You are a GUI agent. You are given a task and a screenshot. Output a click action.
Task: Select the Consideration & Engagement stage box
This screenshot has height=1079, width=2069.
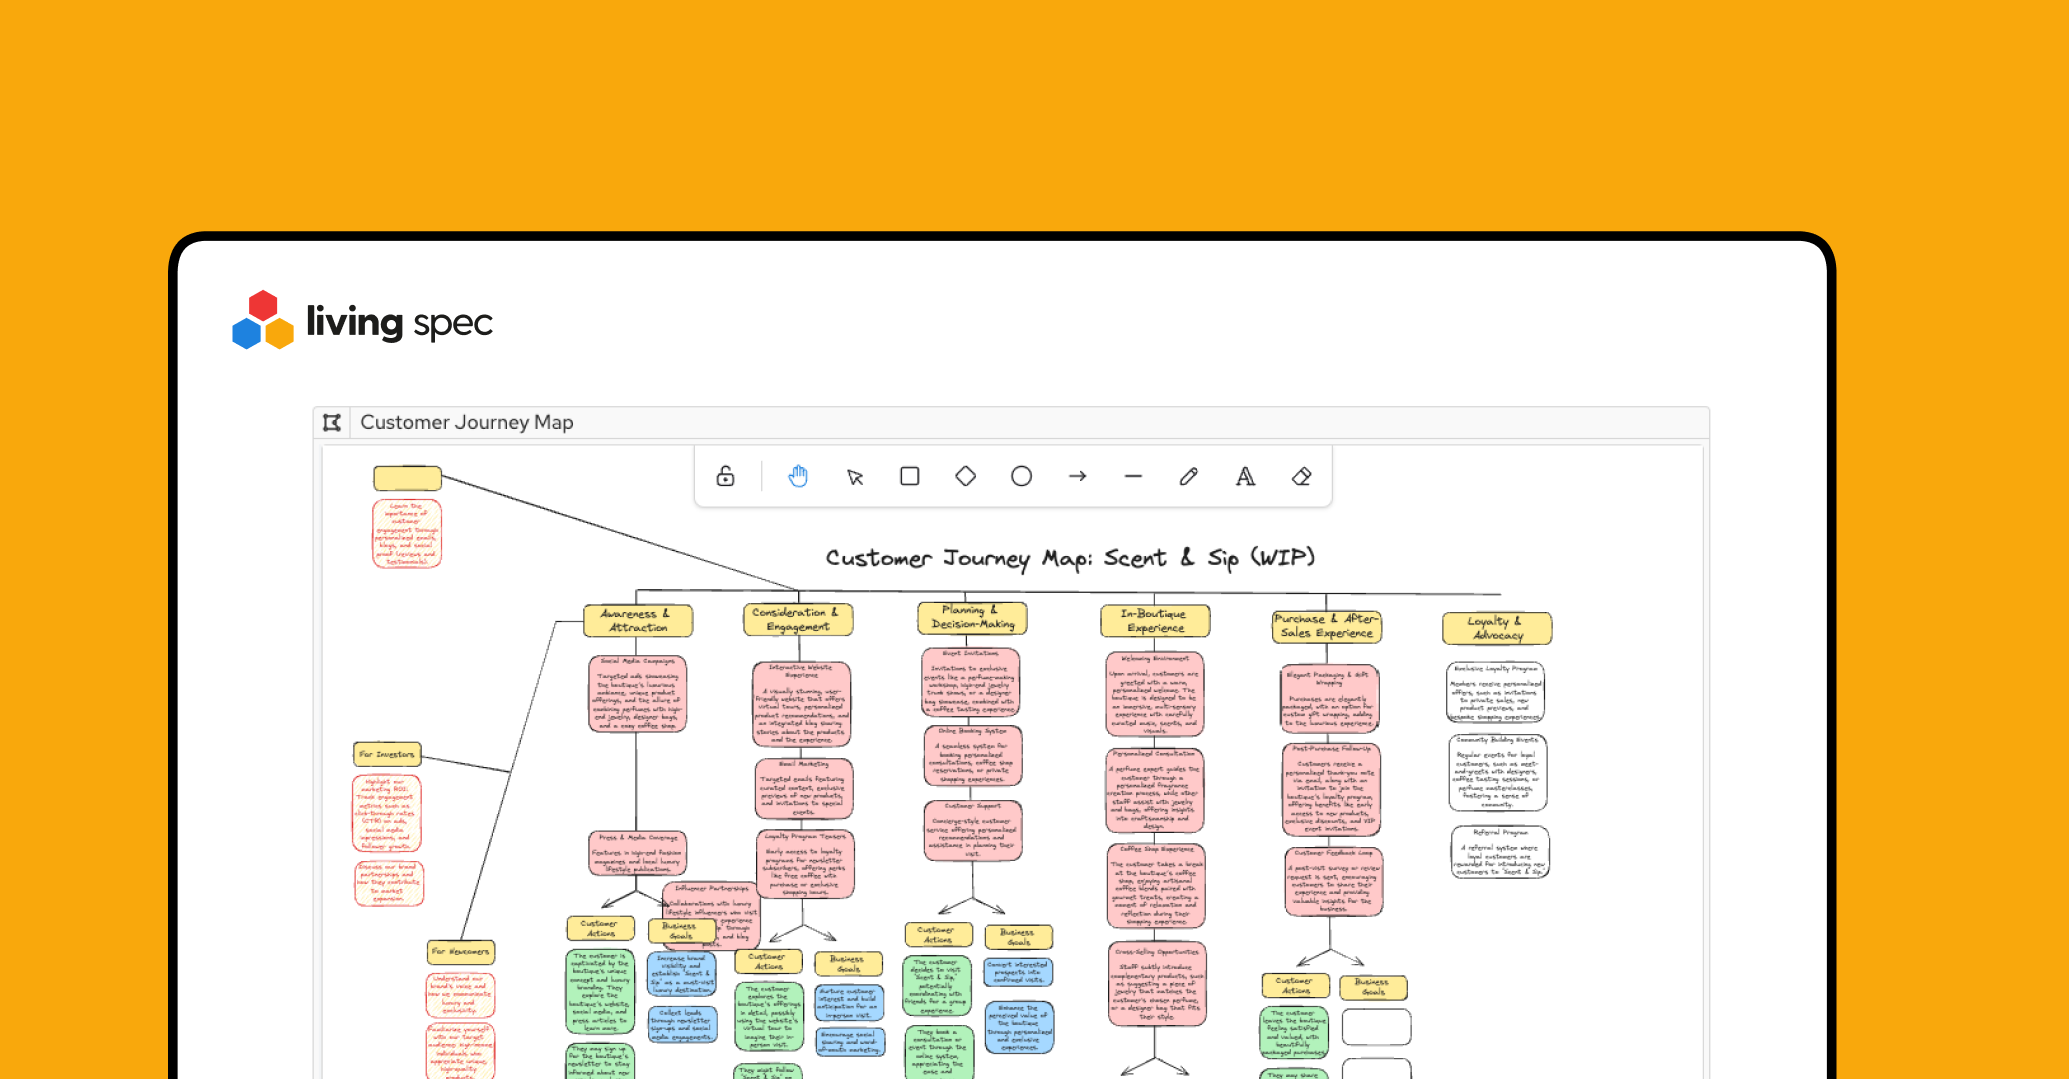[798, 620]
